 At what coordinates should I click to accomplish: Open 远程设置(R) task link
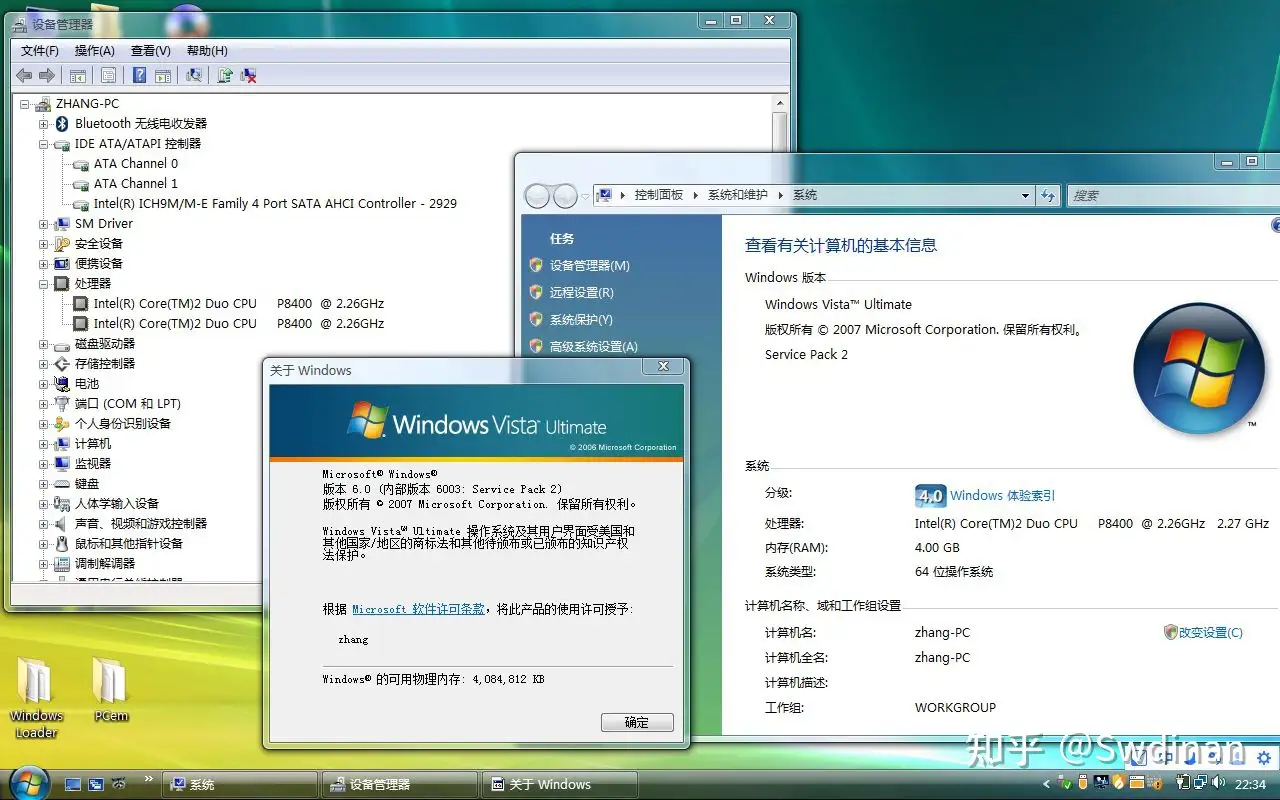point(581,292)
